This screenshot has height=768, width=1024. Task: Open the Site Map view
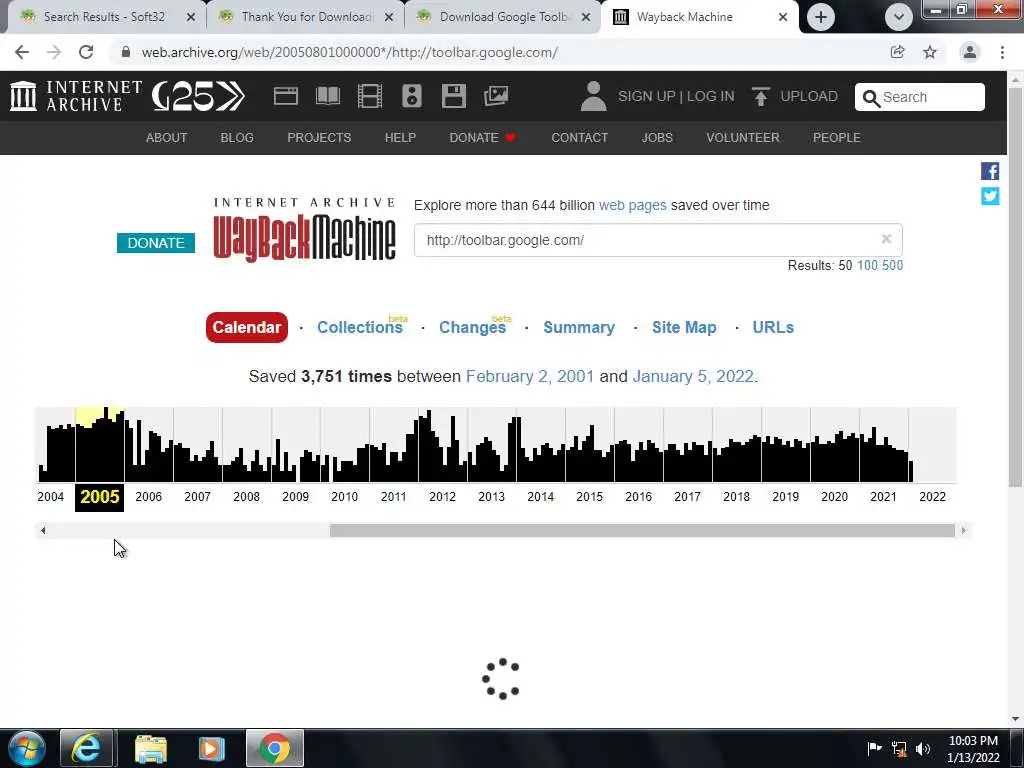[684, 327]
